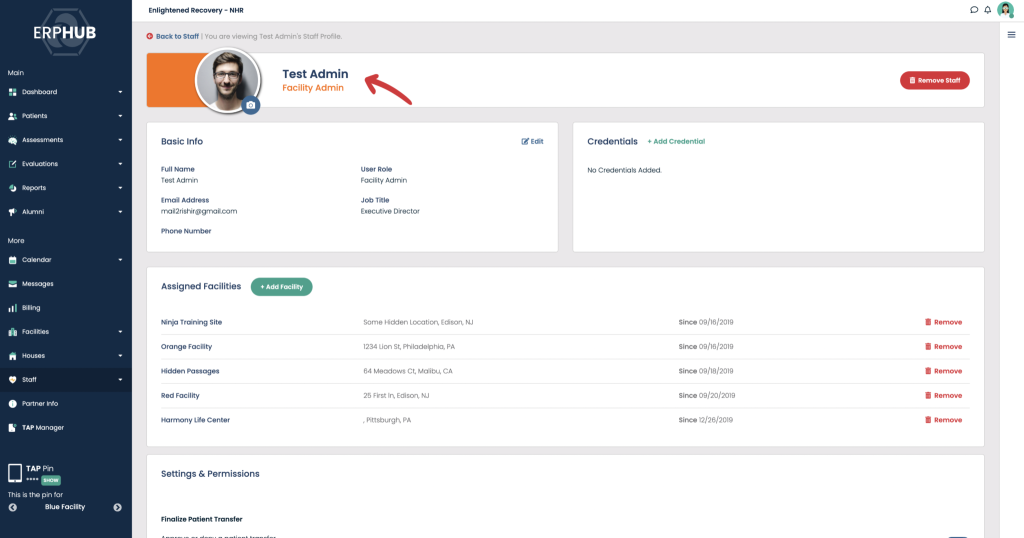Click the Hidden Passages name
The width and height of the screenshot is (1024, 538).
coord(190,371)
